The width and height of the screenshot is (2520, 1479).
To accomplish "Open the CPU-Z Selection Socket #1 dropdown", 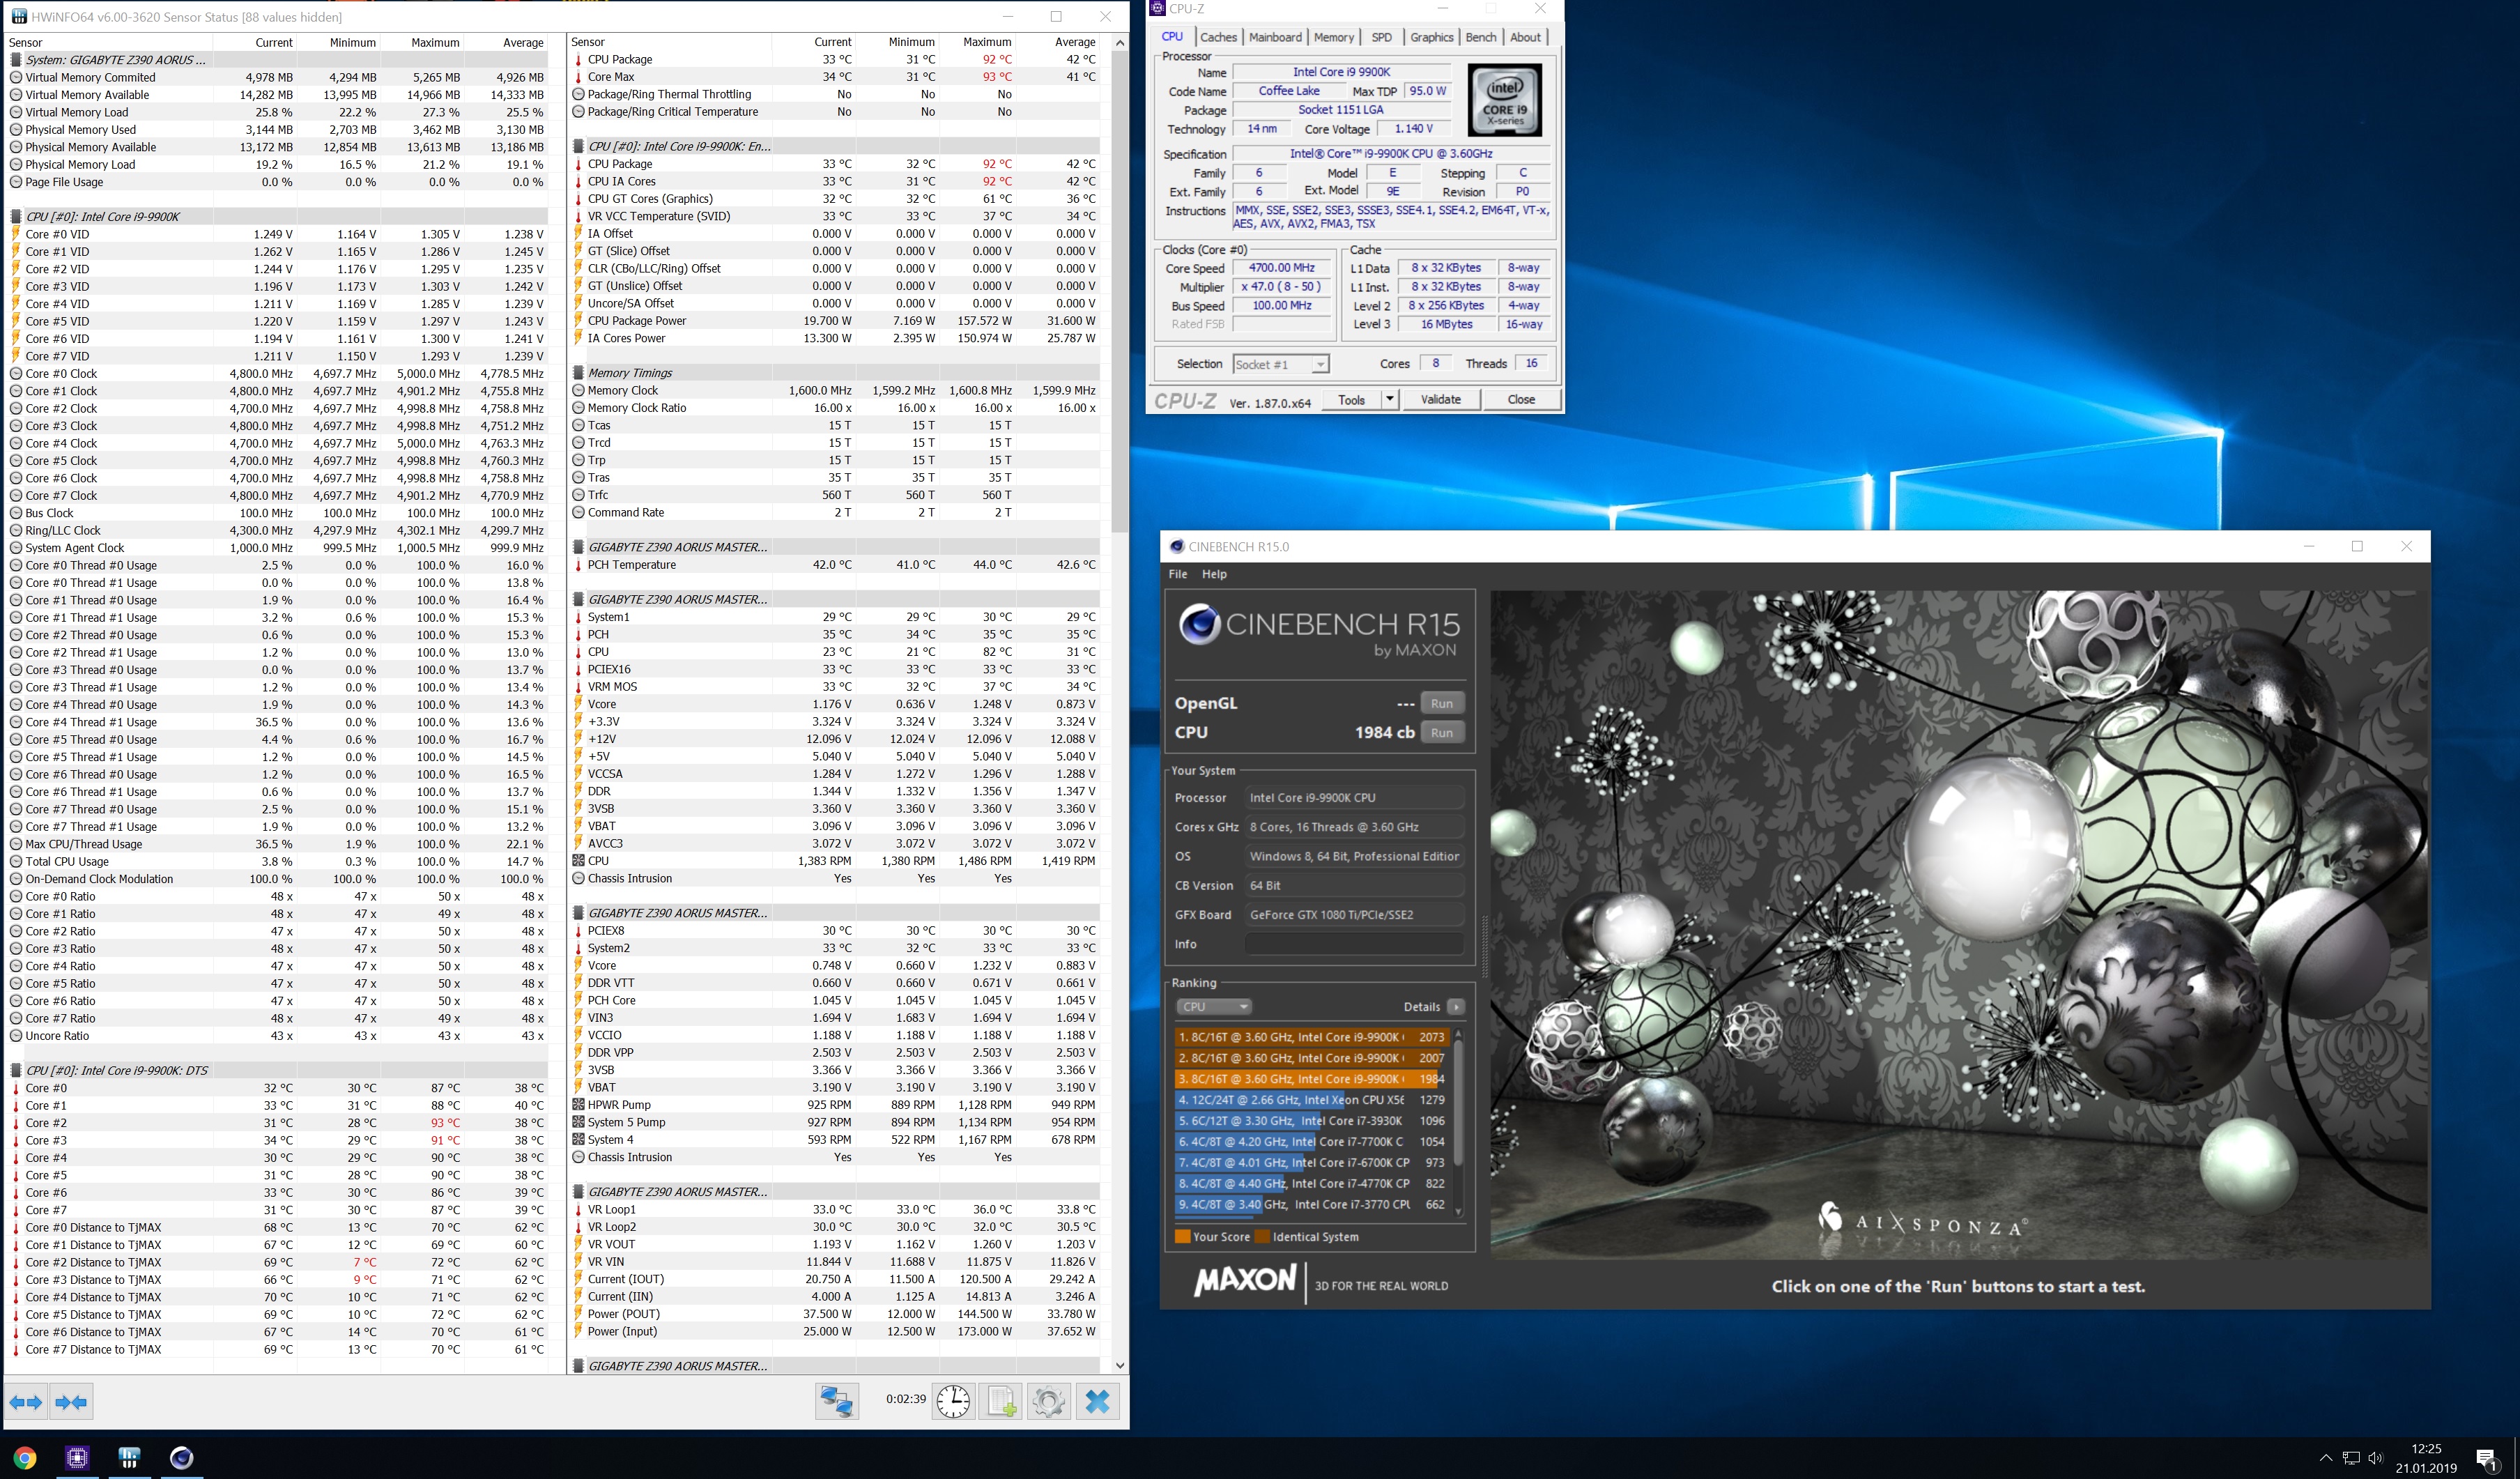I will click(x=1320, y=365).
